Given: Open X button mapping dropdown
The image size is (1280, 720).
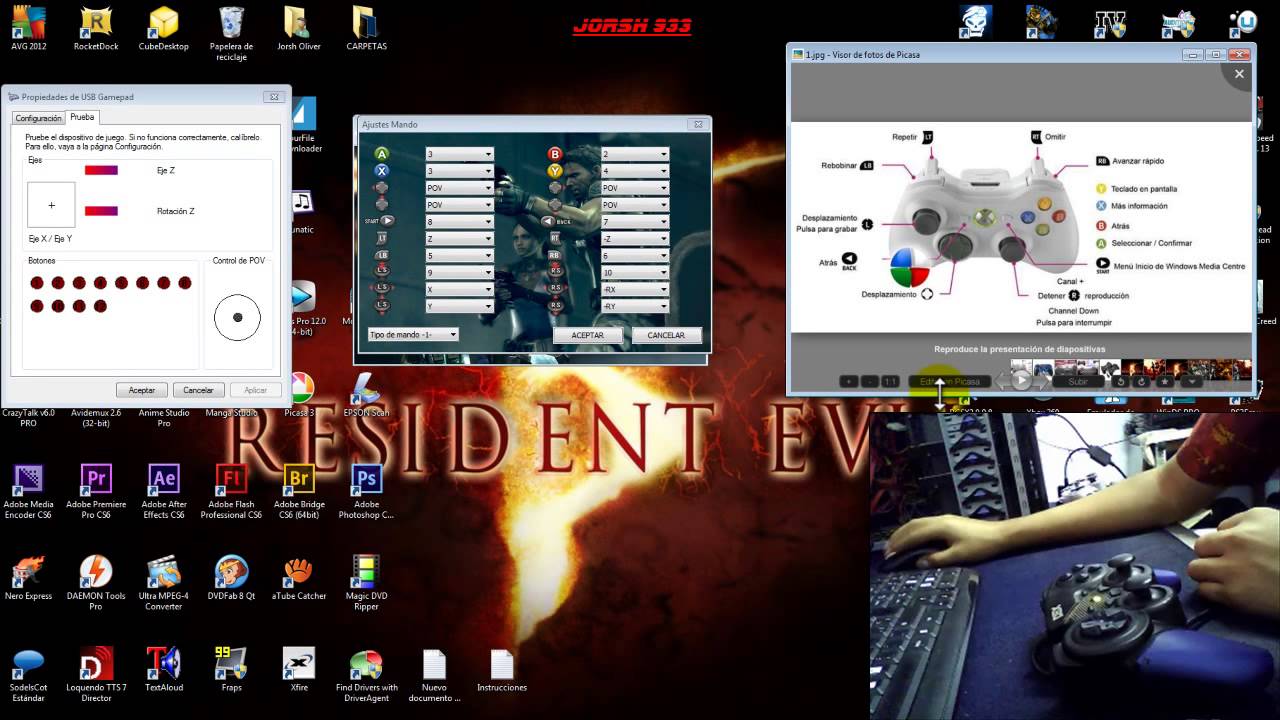Looking at the screenshot, I should tap(459, 171).
